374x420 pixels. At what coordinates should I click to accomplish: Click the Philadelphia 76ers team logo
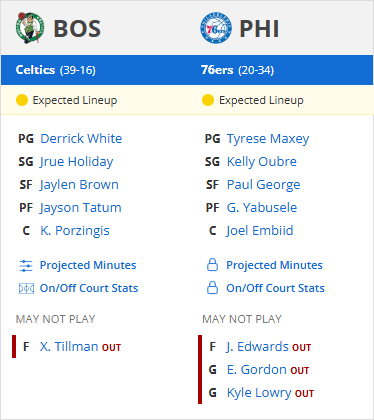(216, 28)
